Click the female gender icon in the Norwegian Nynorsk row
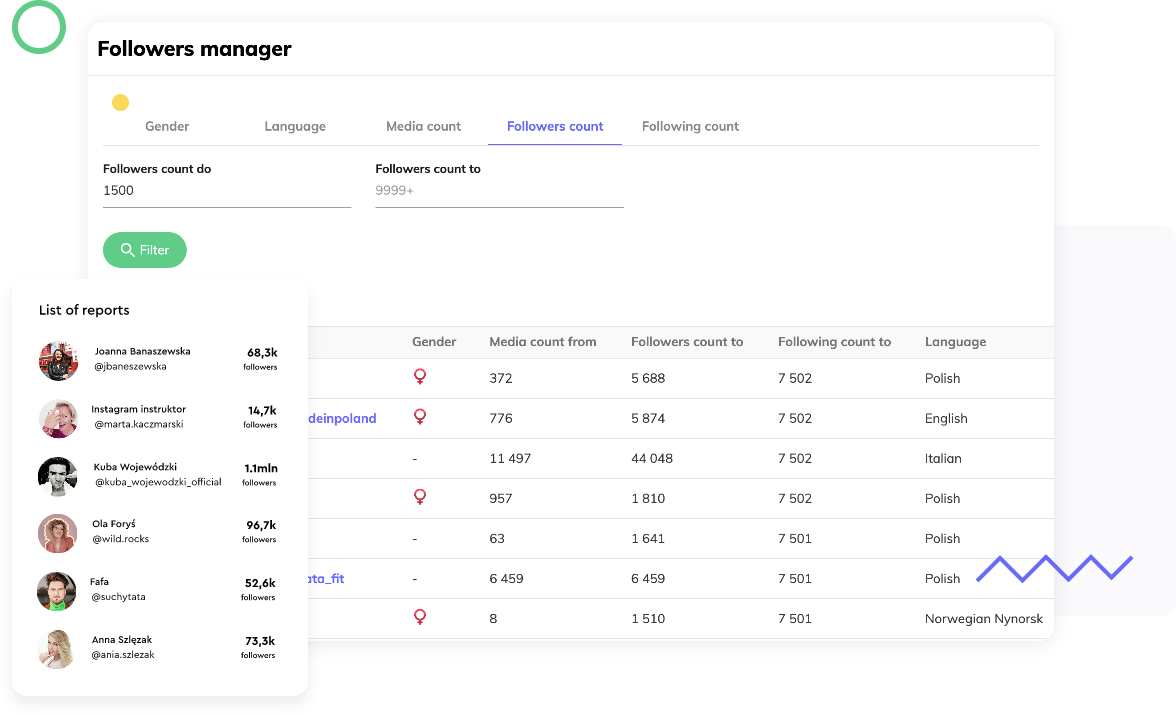Image resolution: width=1176 pixels, height=715 pixels. (x=420, y=617)
